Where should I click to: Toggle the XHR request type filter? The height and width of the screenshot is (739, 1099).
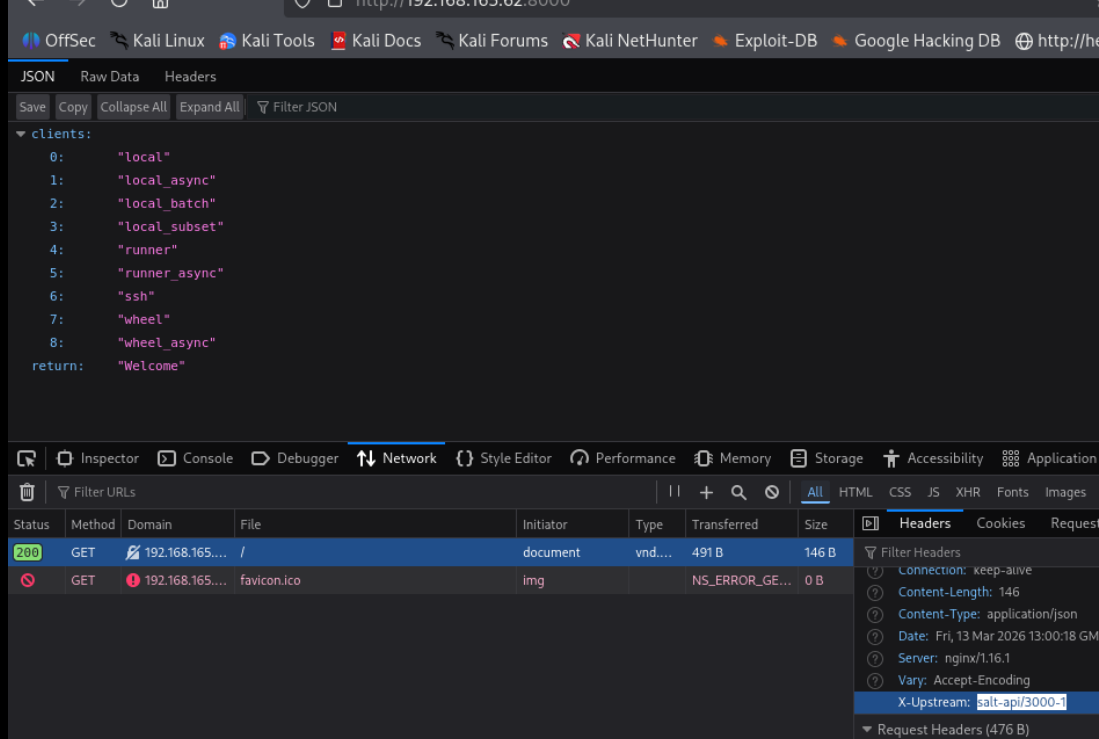tap(967, 492)
